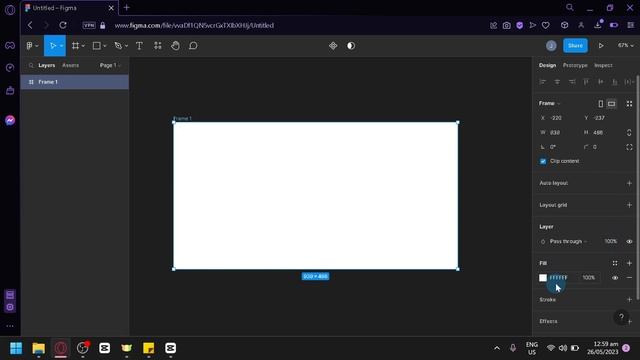Open the Frame preset dropdown
640x360 pixels.
549,103
